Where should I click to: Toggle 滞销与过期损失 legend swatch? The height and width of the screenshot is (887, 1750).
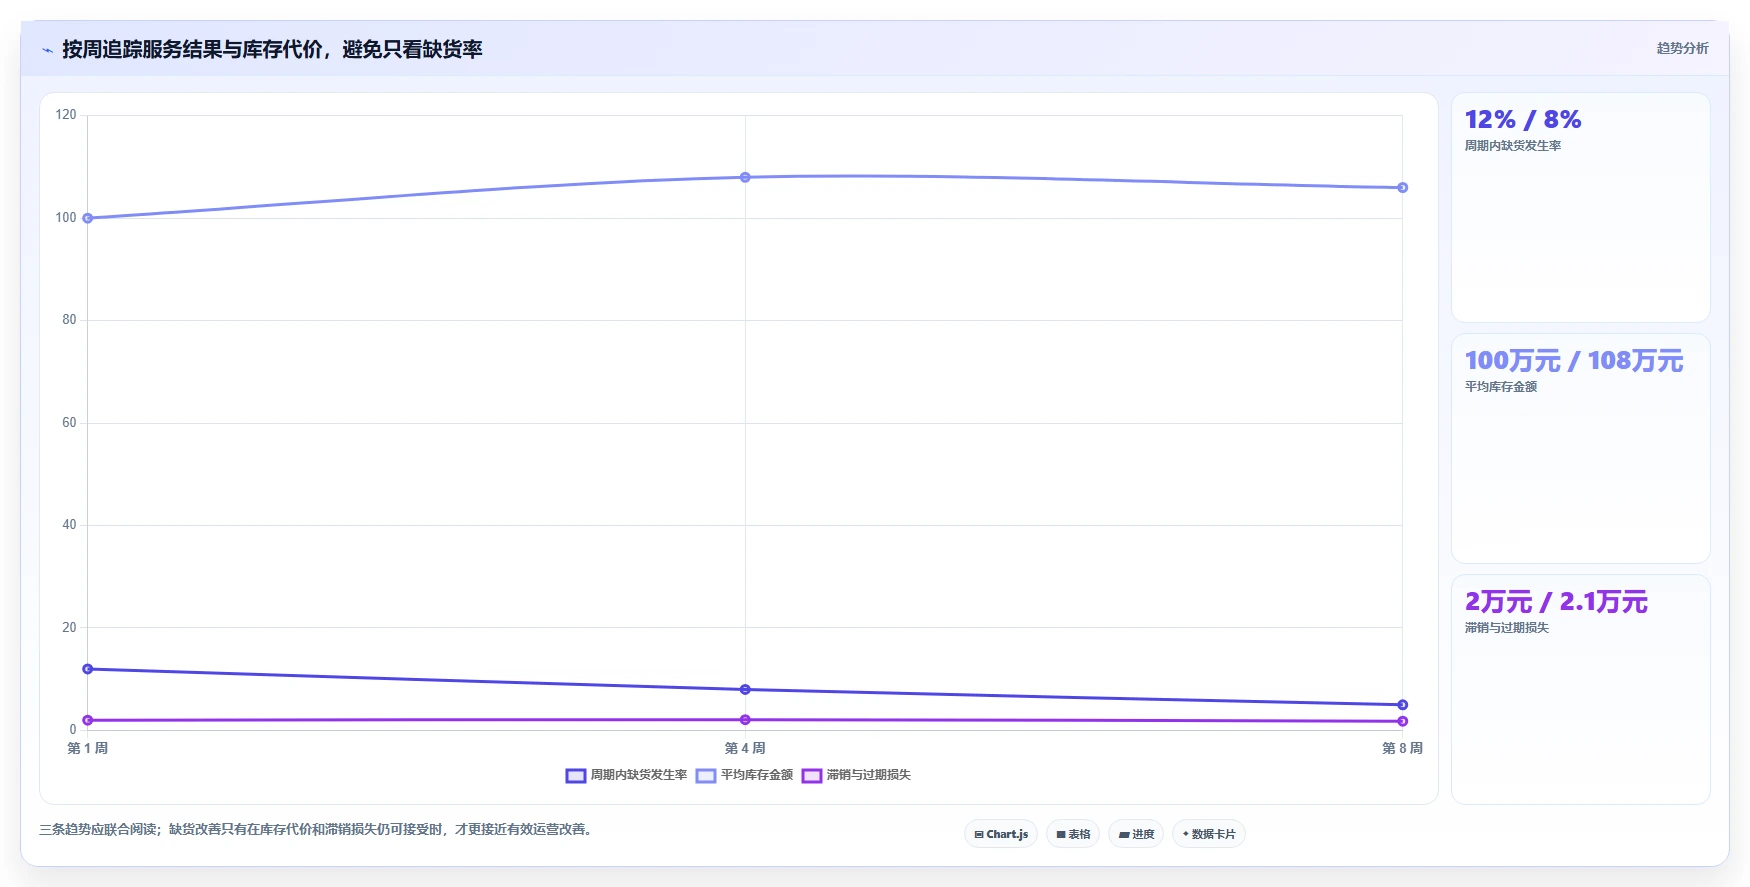812,776
